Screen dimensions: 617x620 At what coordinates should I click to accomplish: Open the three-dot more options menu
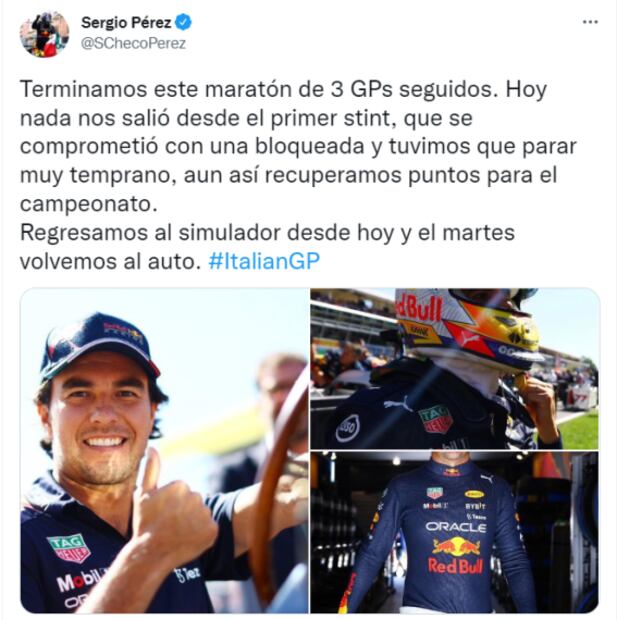coord(590,22)
